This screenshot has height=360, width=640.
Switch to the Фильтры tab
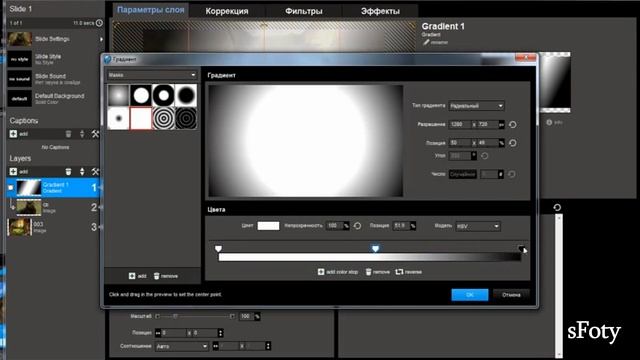tap(304, 11)
